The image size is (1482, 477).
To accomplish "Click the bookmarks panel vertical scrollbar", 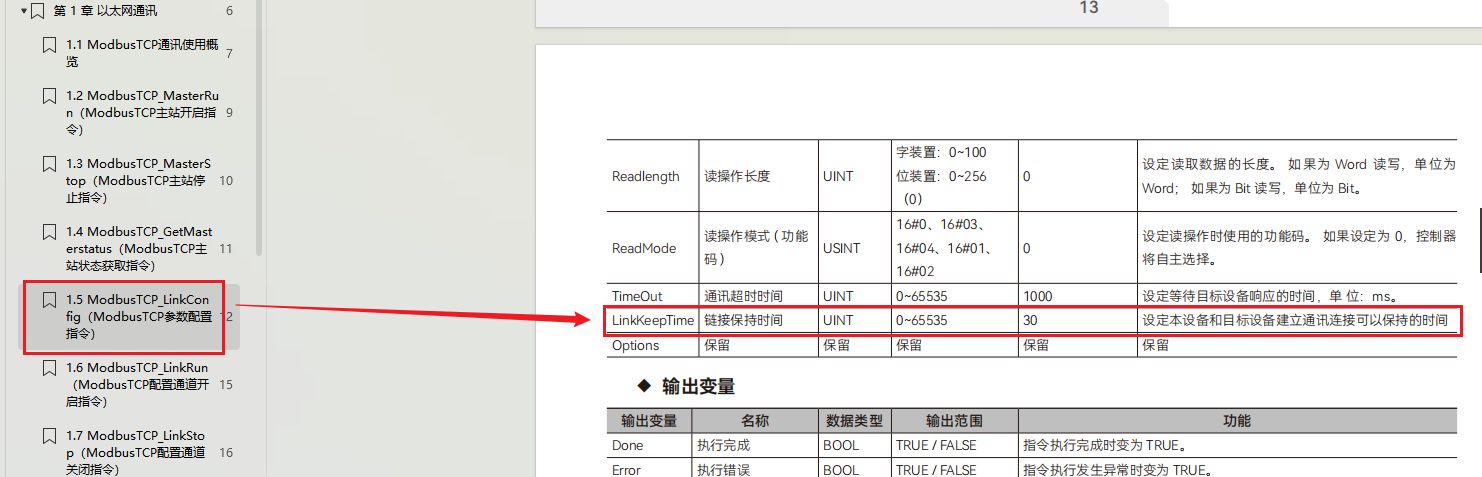I will pos(260,130).
